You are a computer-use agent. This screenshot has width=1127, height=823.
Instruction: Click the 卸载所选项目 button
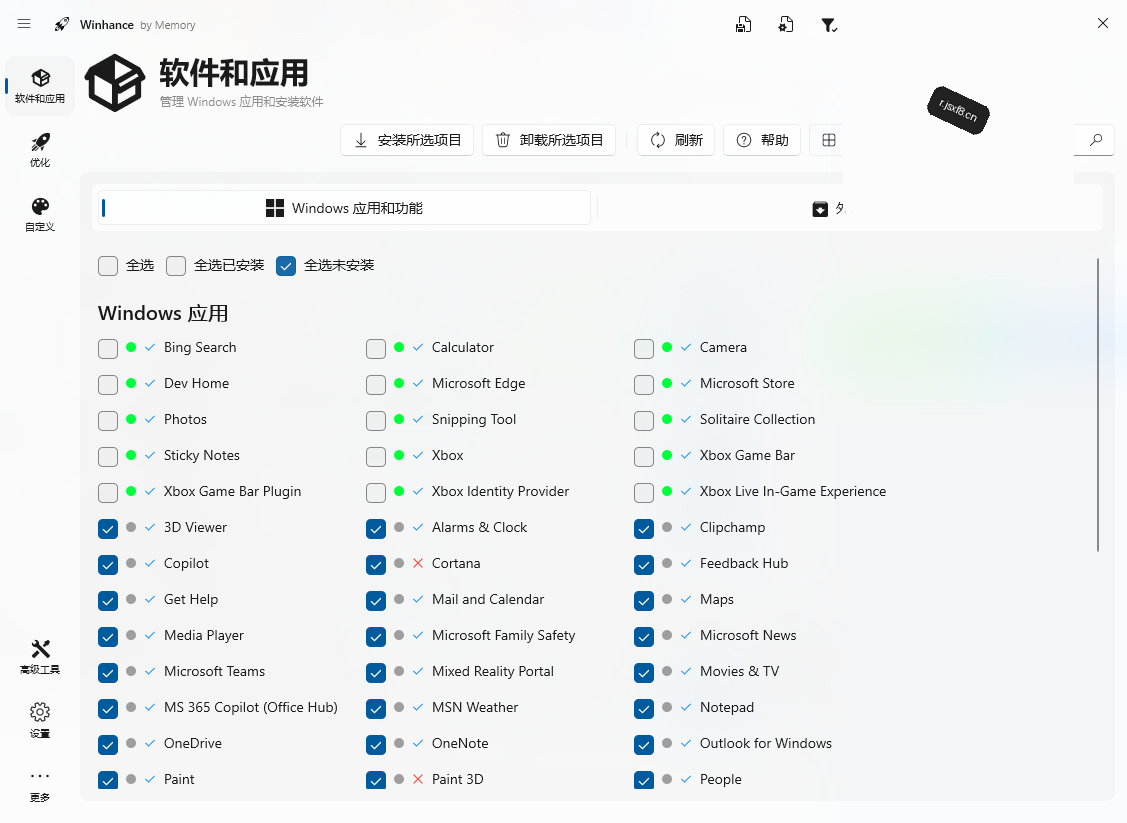point(549,140)
